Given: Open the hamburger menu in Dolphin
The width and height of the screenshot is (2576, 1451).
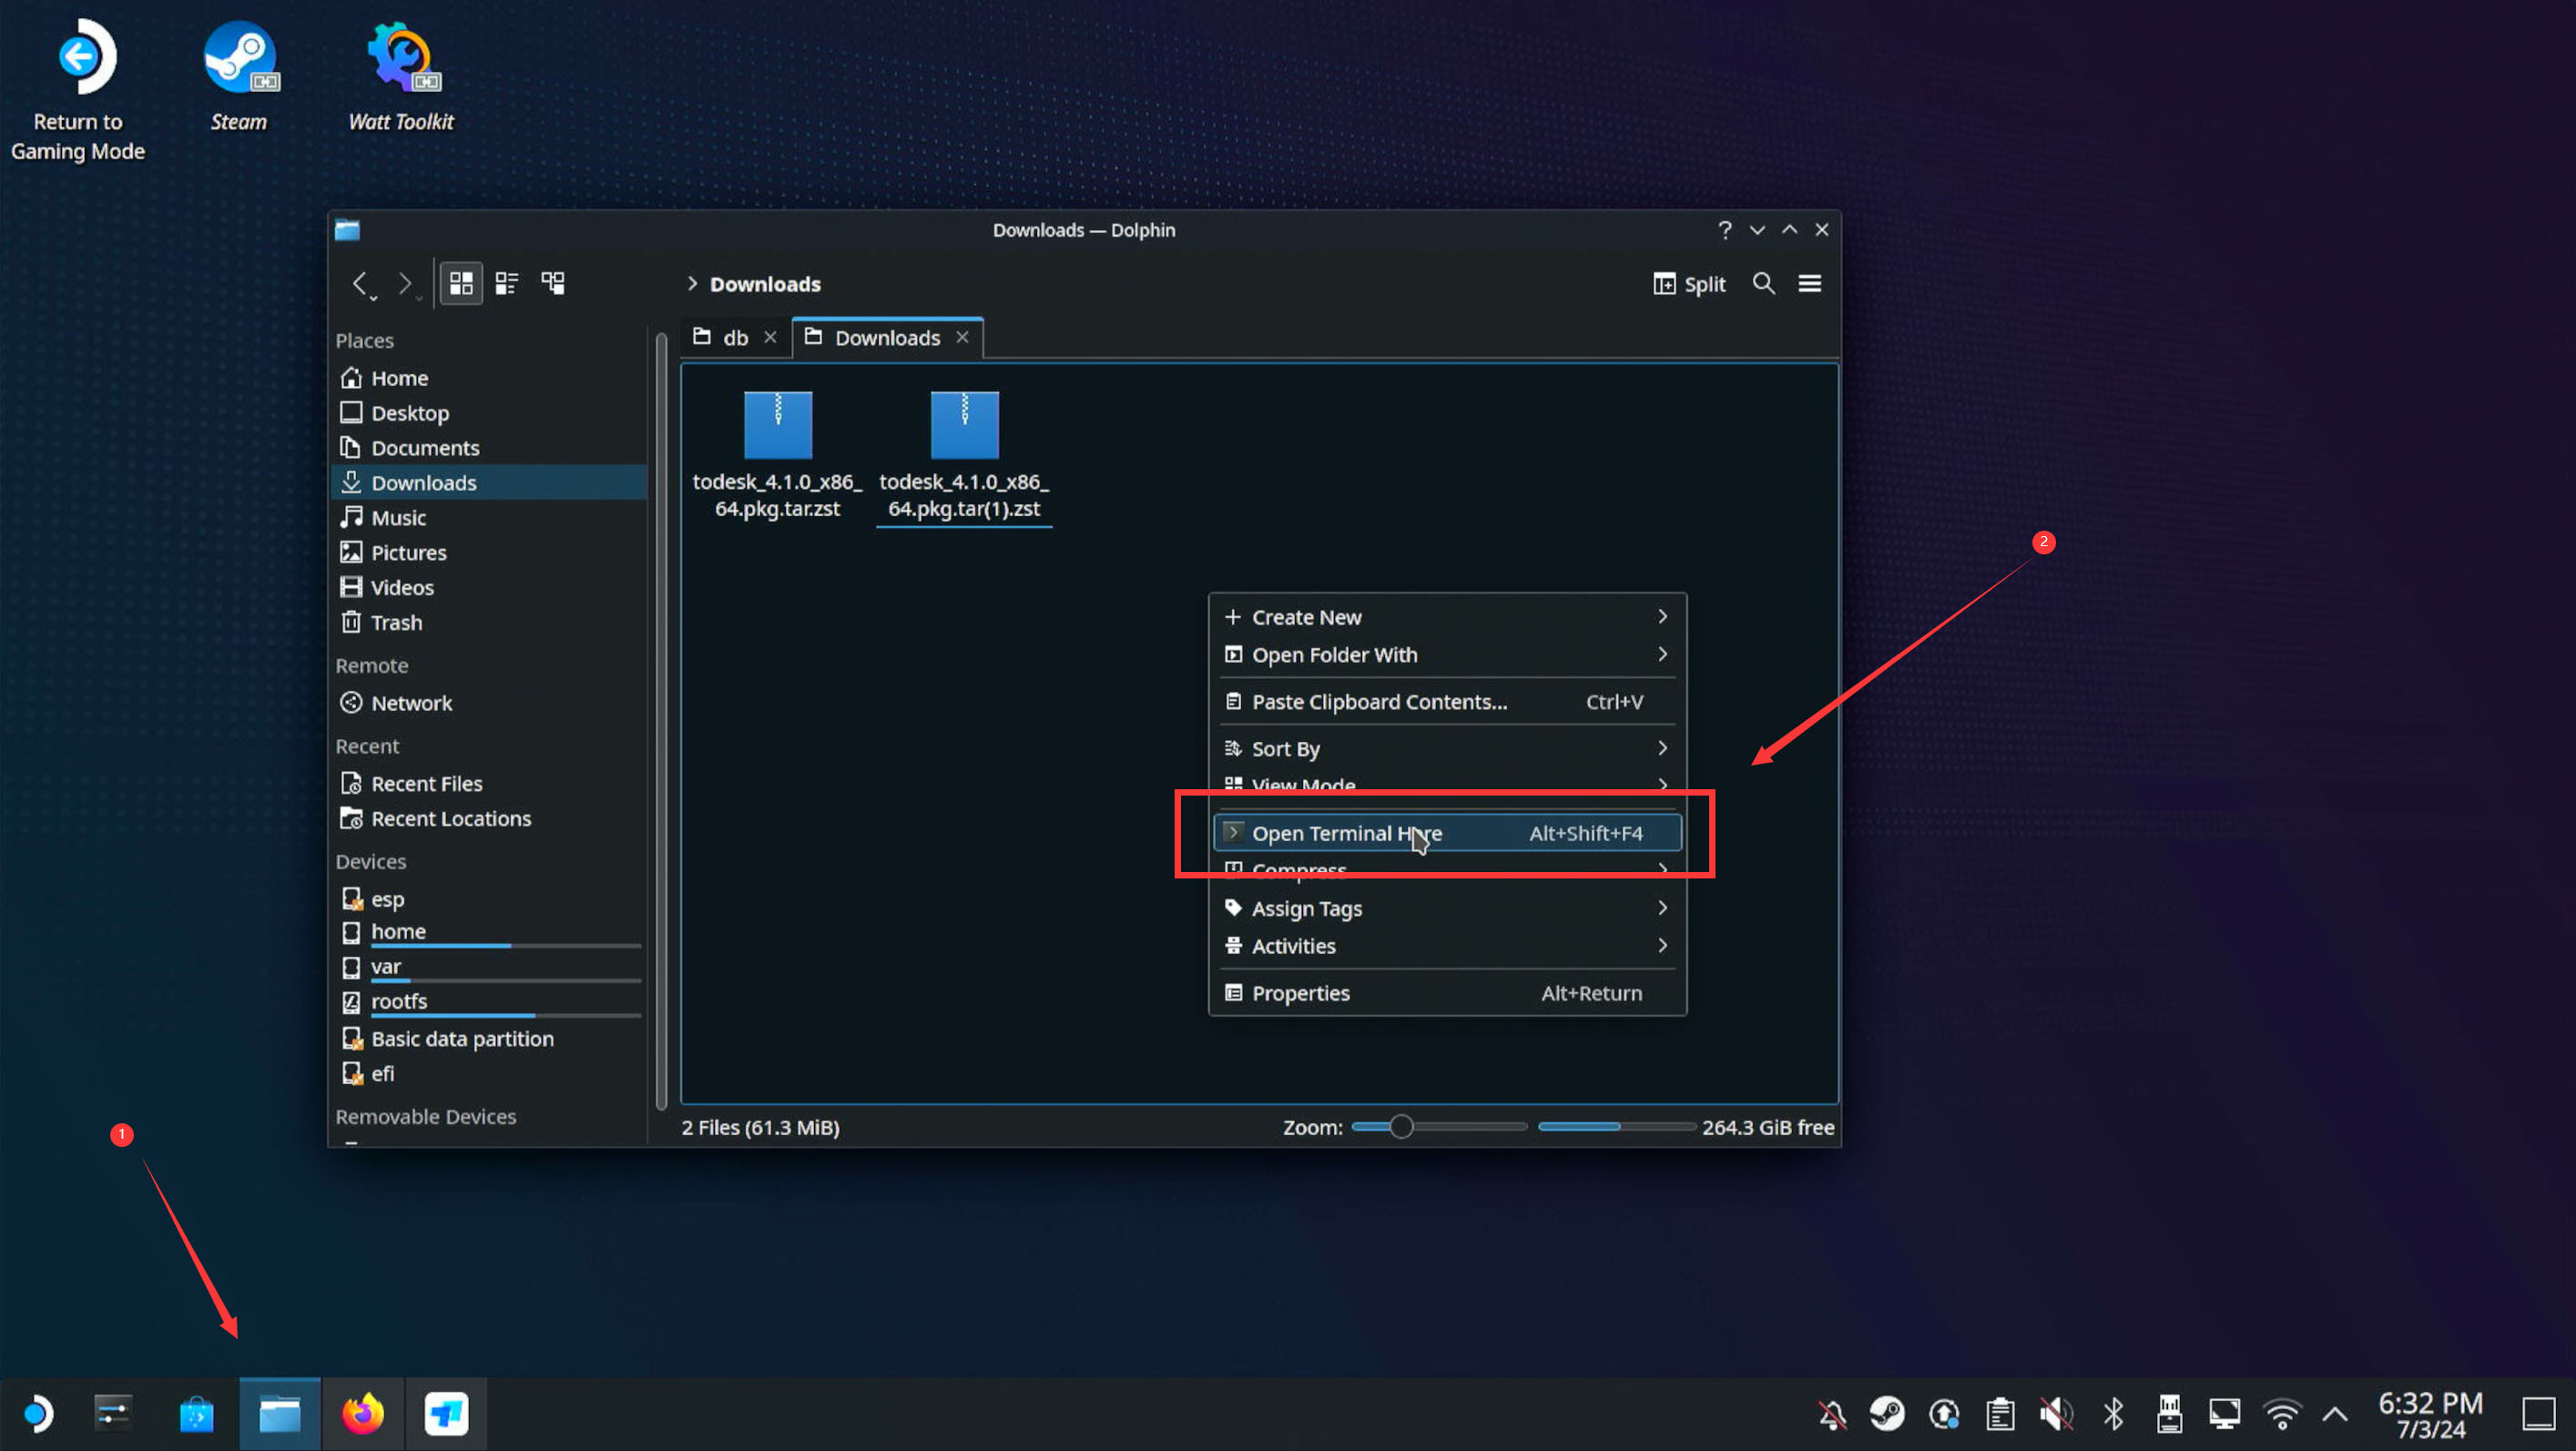Looking at the screenshot, I should point(1809,284).
